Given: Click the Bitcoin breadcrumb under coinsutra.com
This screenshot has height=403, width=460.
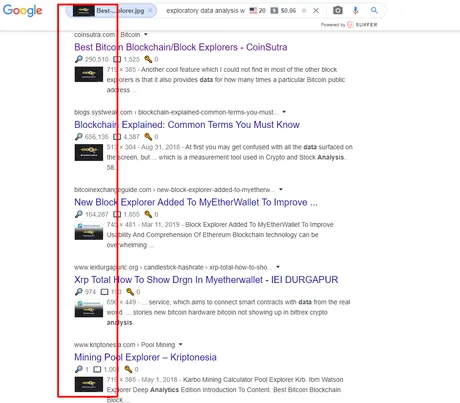Looking at the screenshot, I should pos(130,35).
